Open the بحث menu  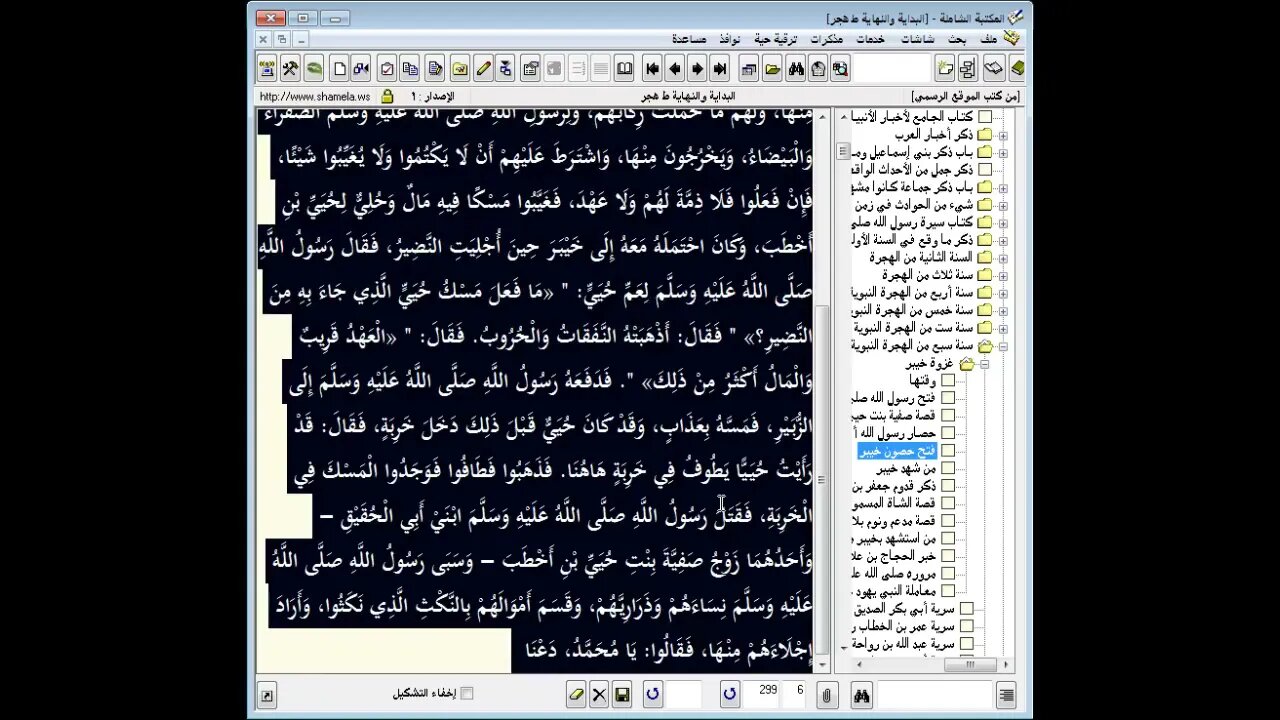(958, 39)
